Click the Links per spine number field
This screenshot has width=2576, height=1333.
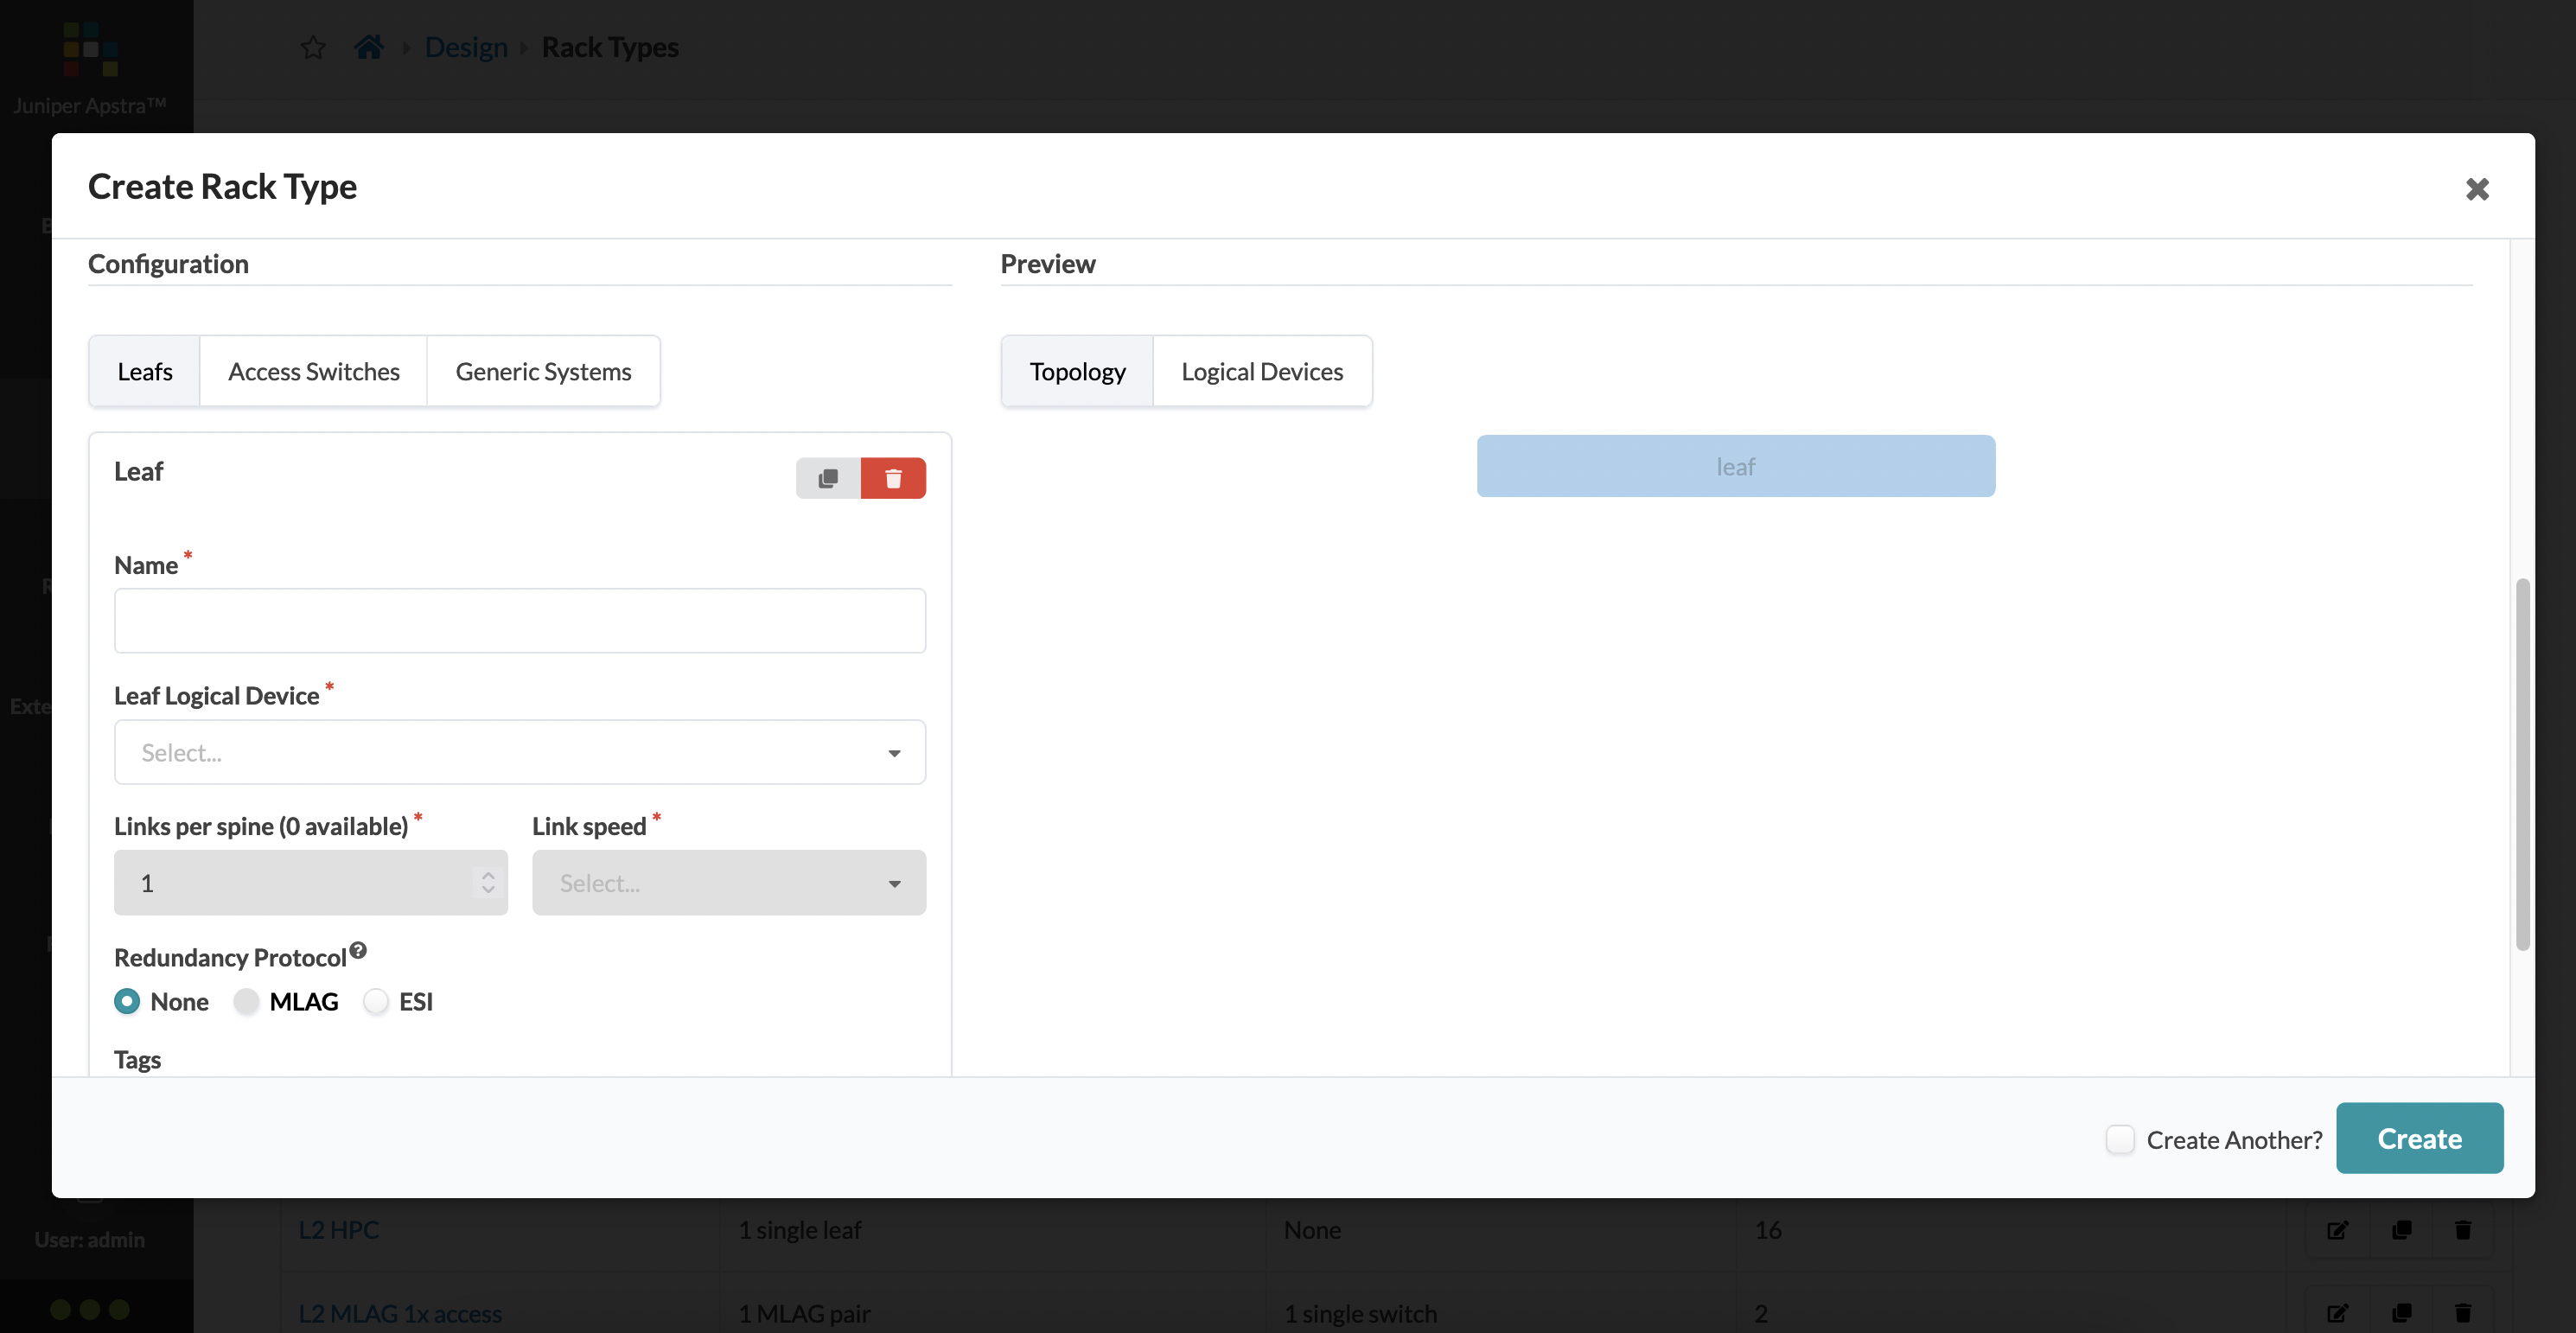point(311,882)
